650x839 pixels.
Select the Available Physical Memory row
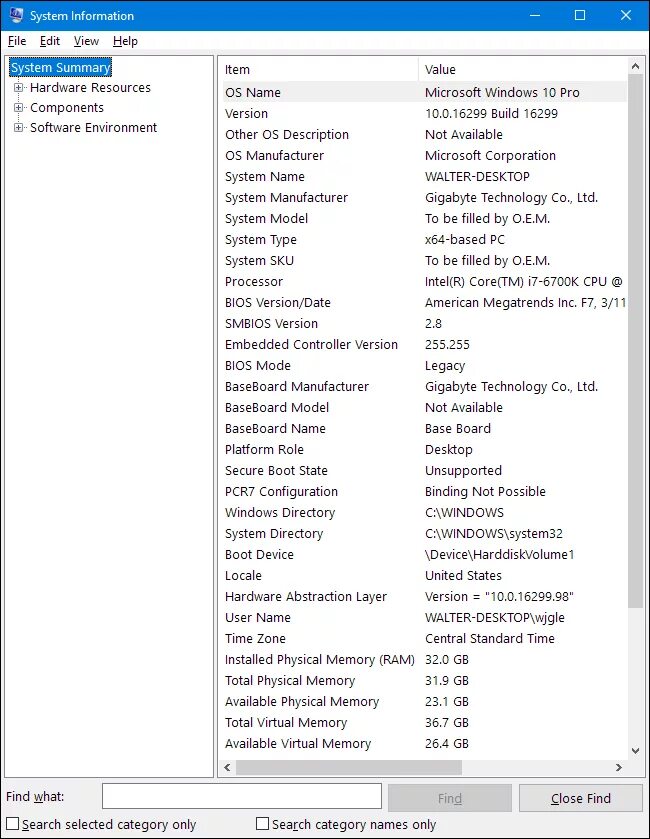(x=424, y=701)
